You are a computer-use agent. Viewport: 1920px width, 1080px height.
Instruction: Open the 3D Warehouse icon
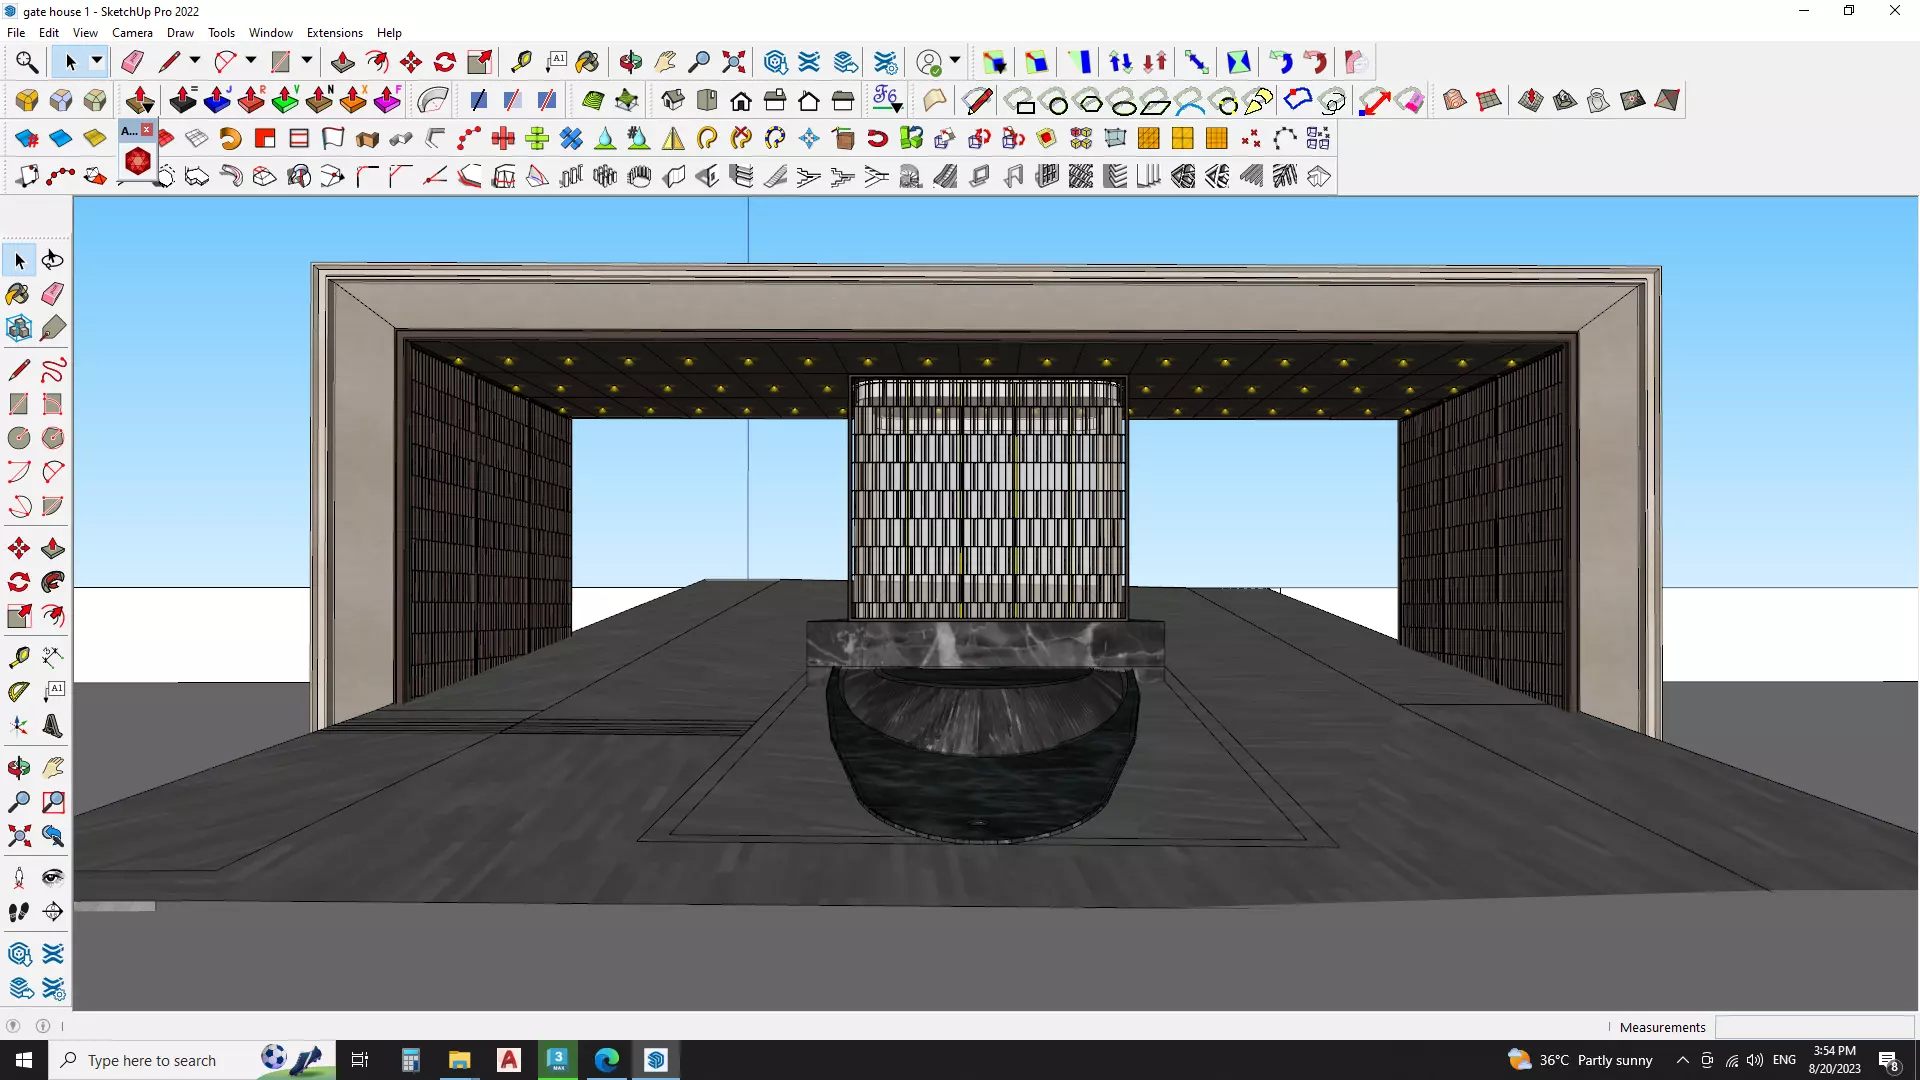(775, 62)
